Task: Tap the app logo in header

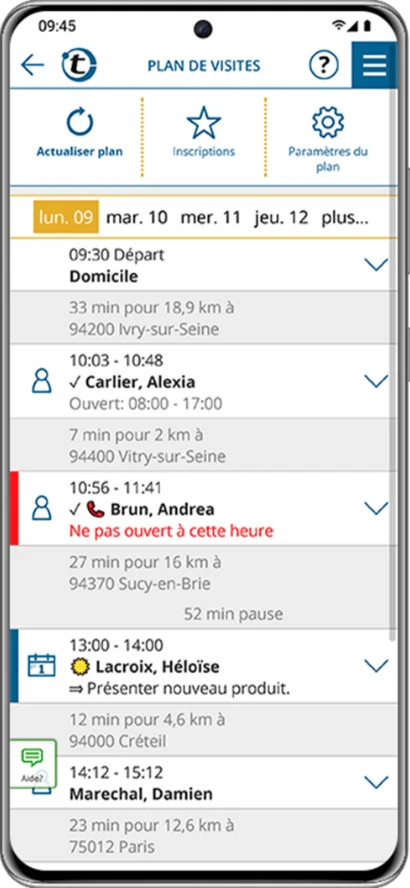Action: coord(79,65)
